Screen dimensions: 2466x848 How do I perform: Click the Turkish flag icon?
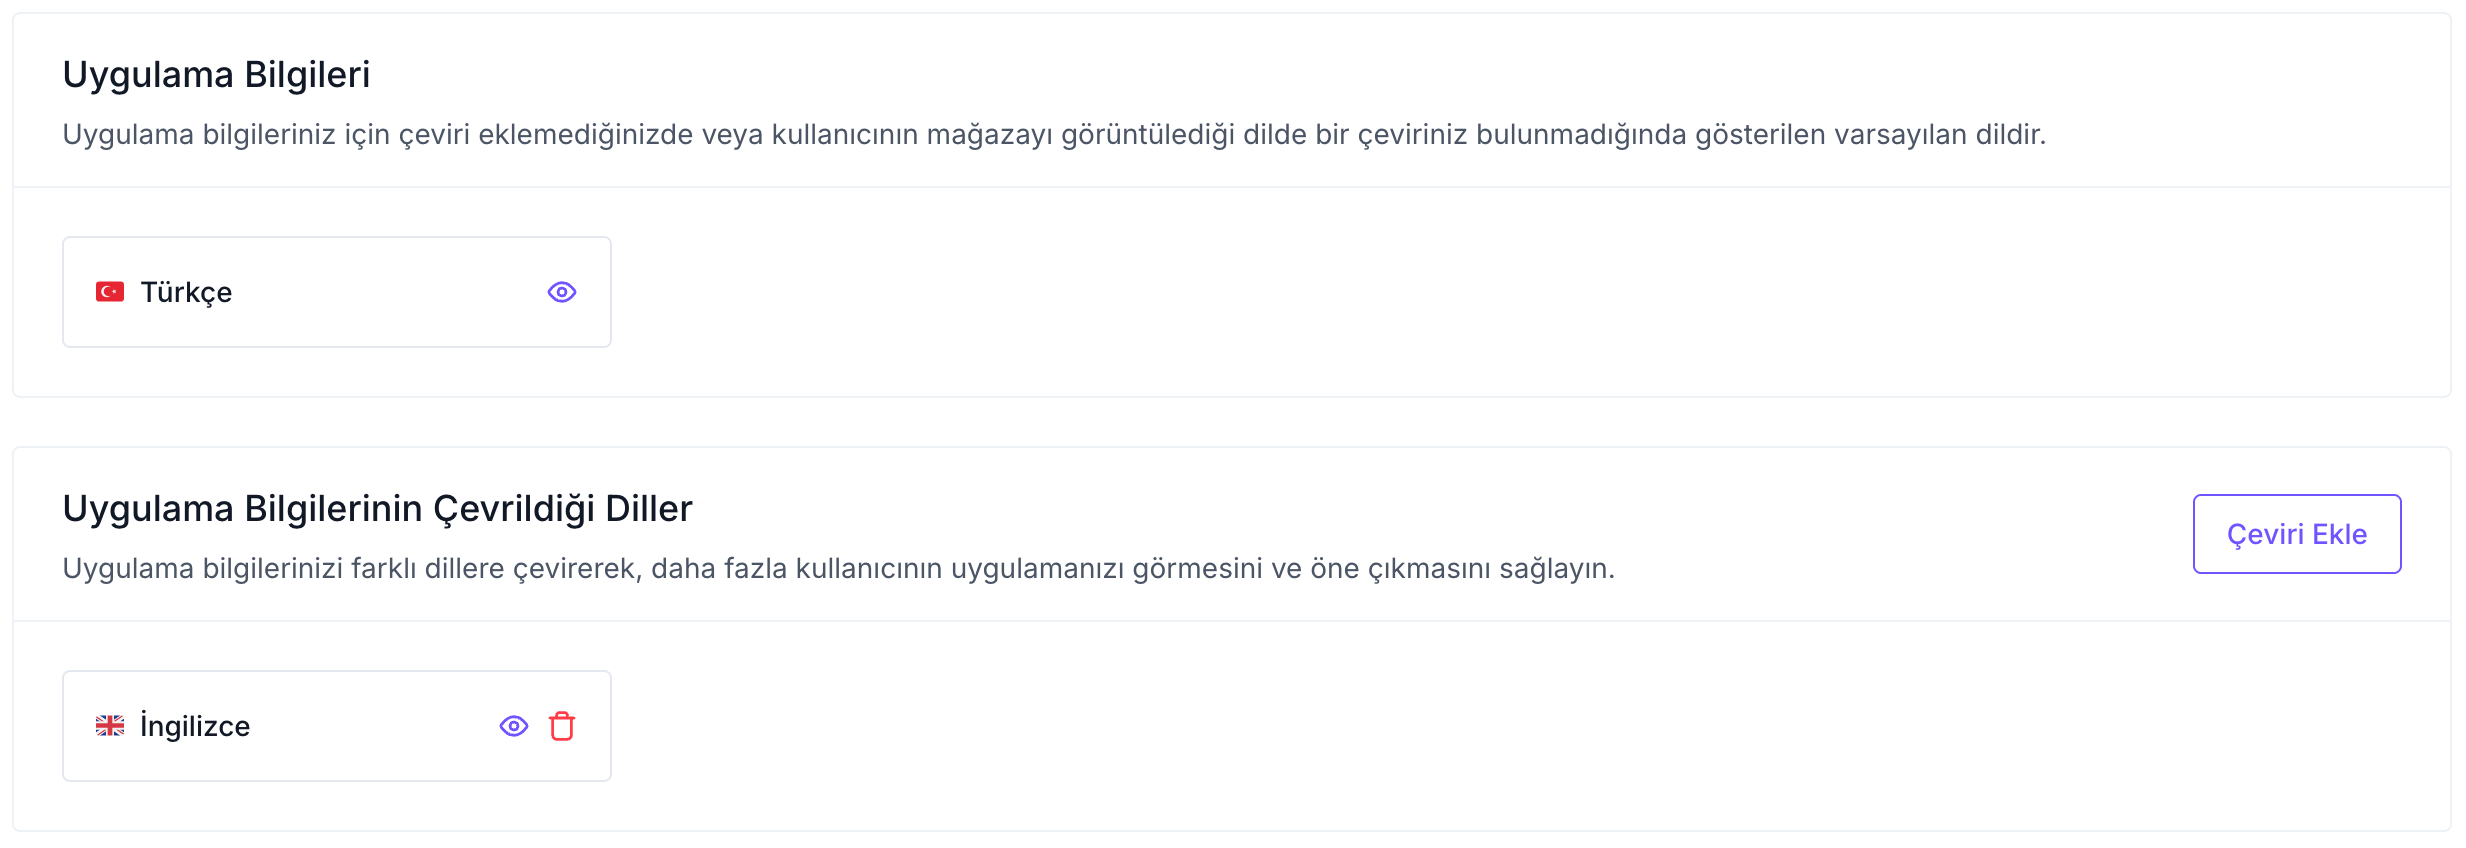[110, 292]
